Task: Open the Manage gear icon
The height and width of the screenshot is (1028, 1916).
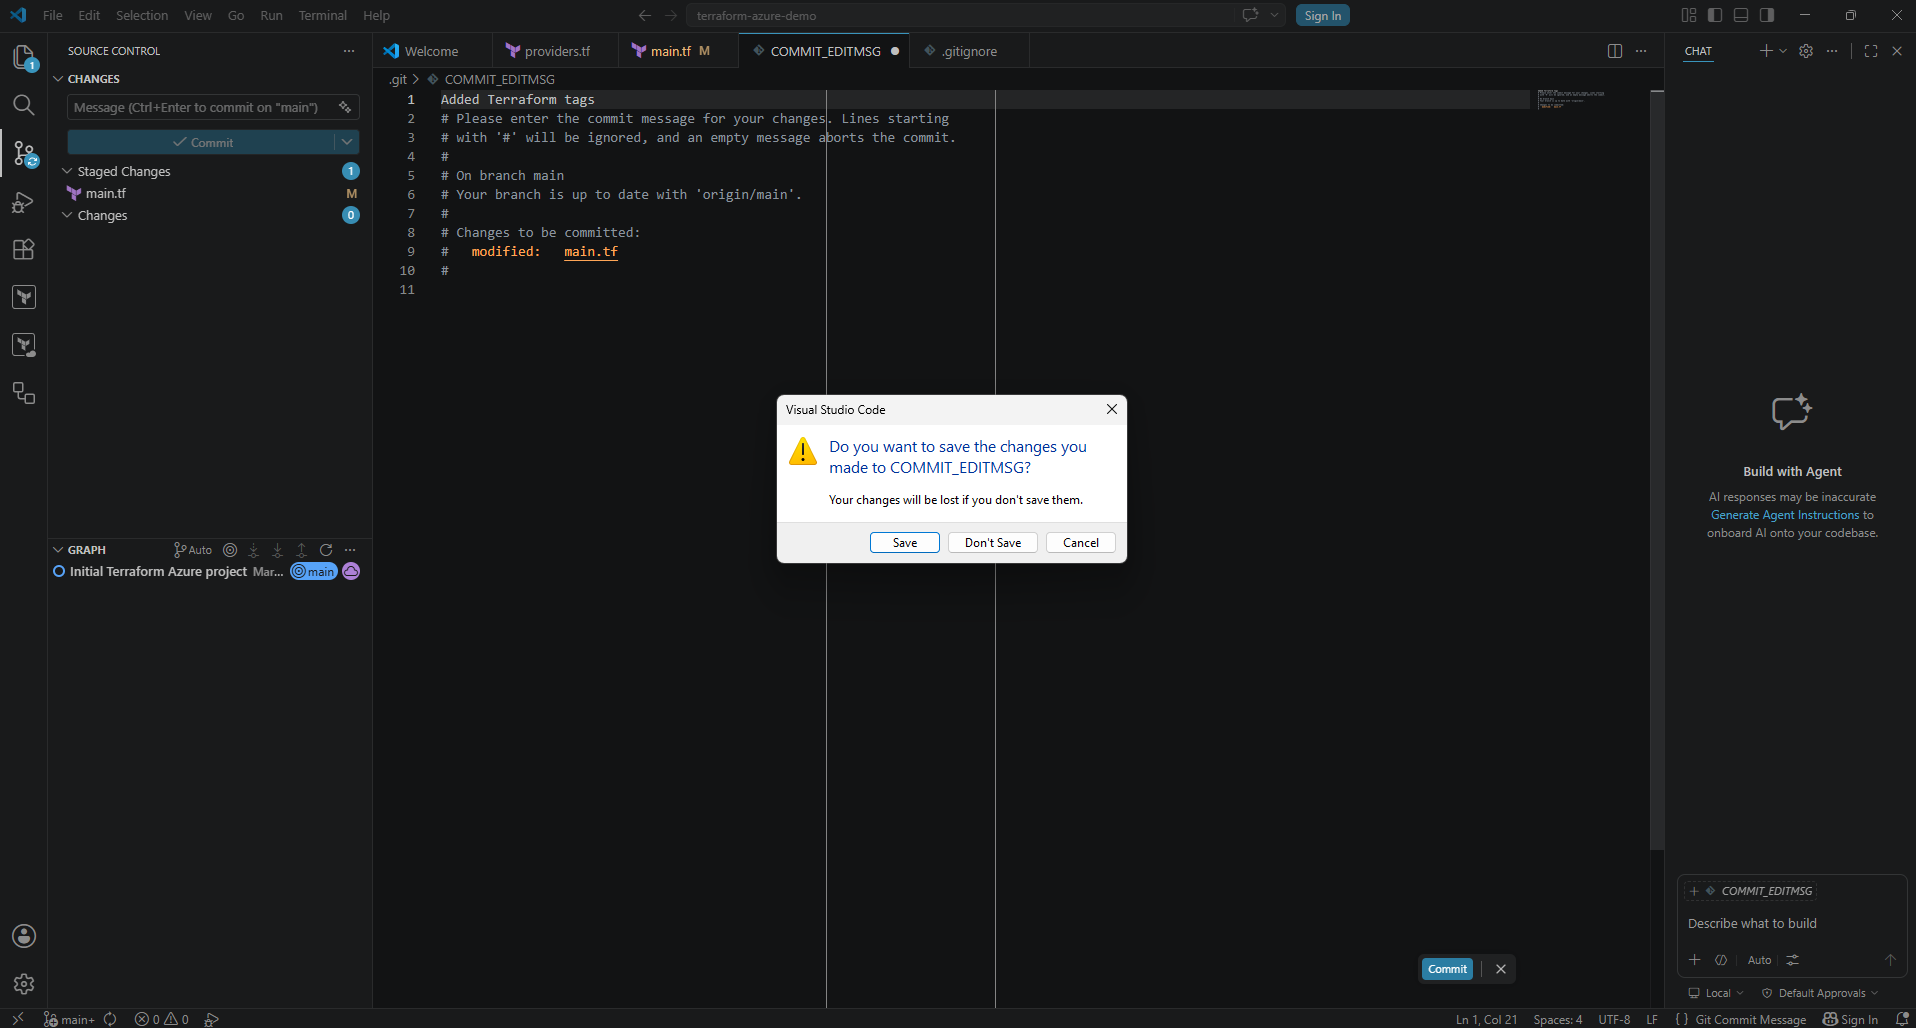Action: coord(24,984)
